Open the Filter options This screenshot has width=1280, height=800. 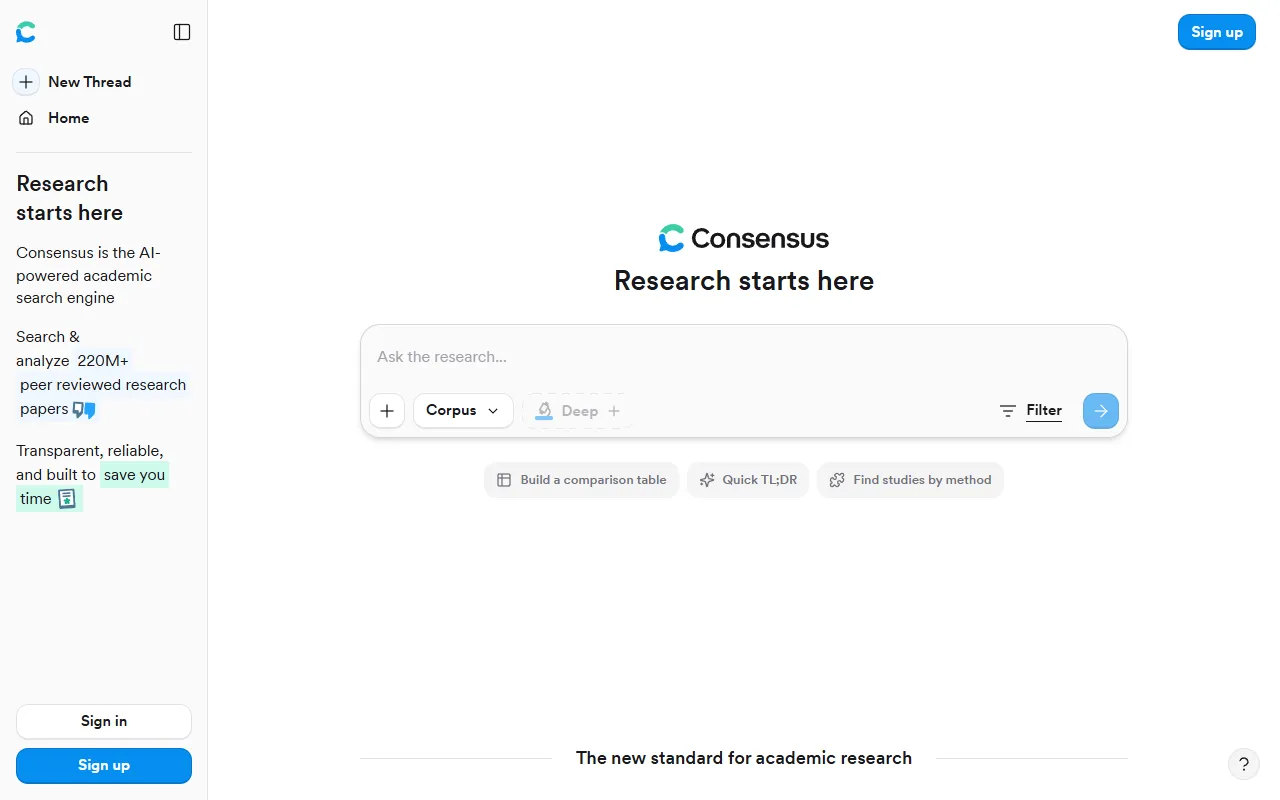(1031, 410)
